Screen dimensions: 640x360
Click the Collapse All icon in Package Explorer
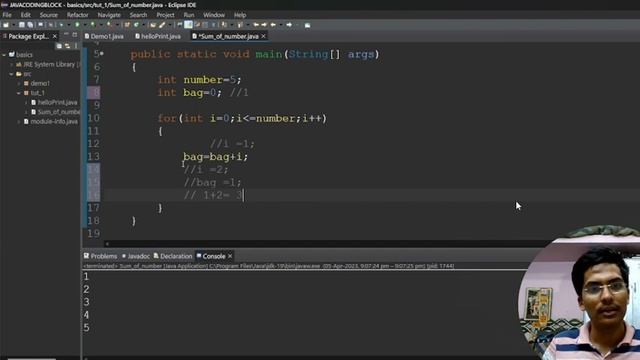pos(59,46)
